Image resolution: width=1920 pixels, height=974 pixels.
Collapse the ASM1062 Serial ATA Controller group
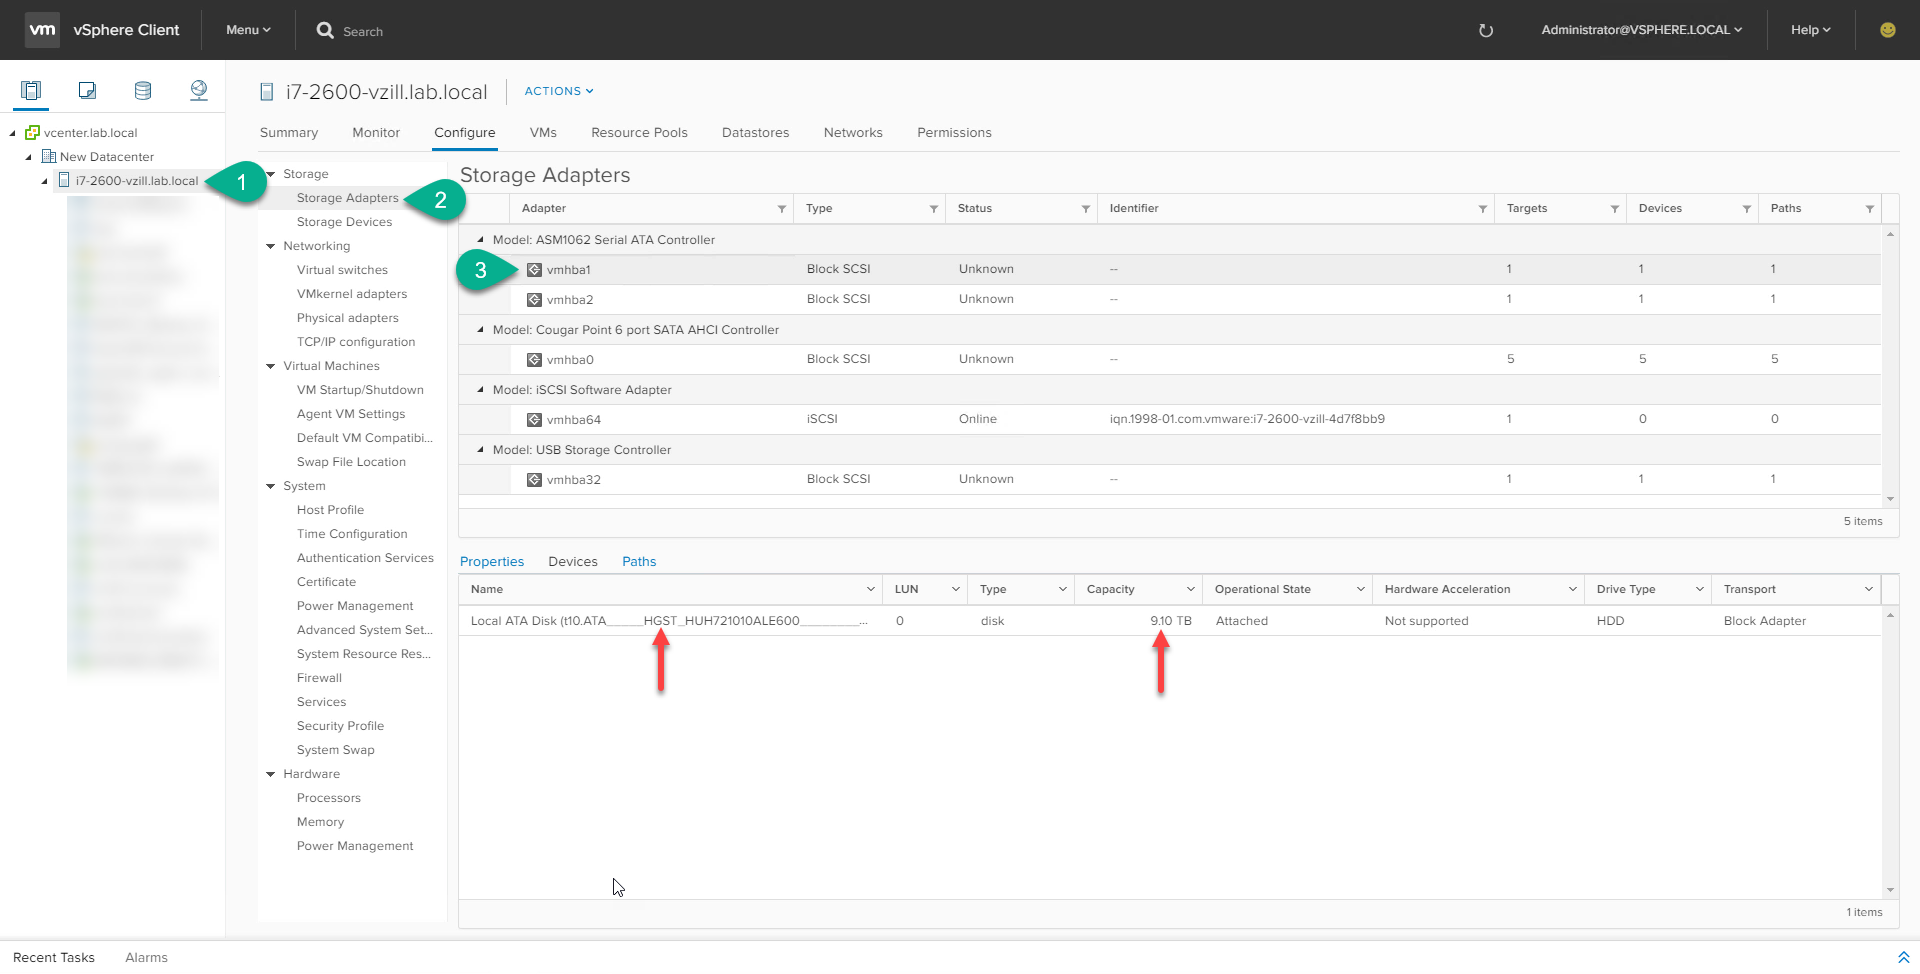pos(481,240)
